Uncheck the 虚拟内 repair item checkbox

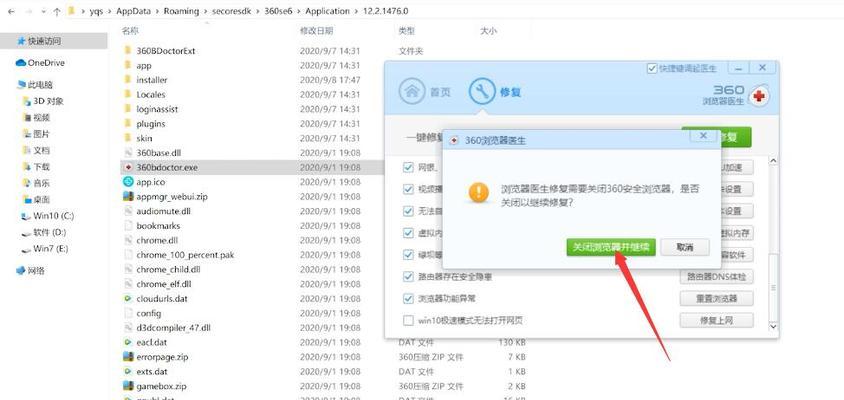tap(408, 233)
